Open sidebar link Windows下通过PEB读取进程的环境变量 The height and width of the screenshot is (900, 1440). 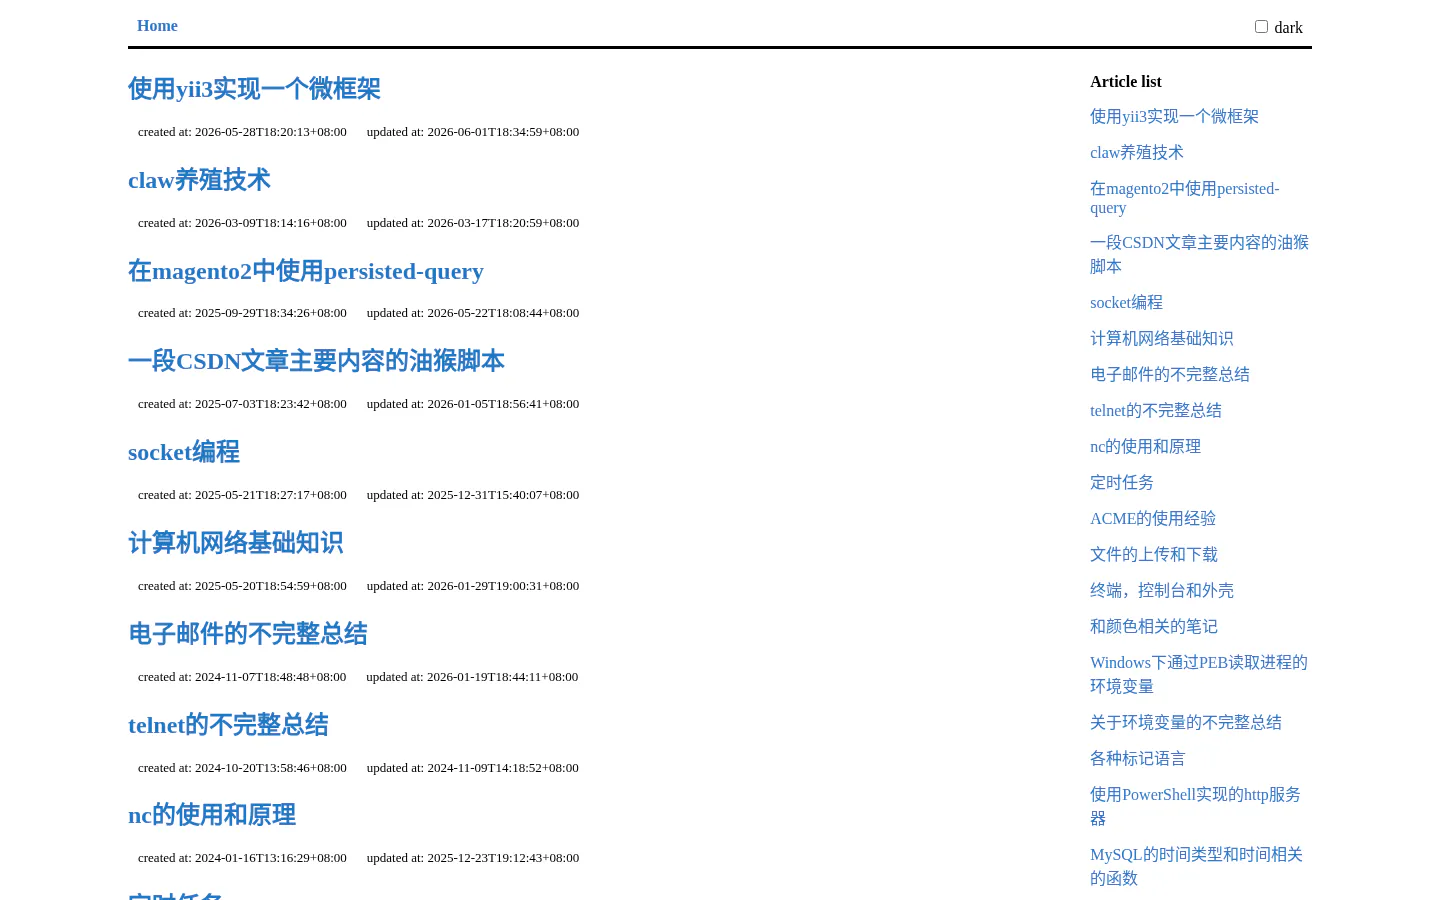[1199, 674]
